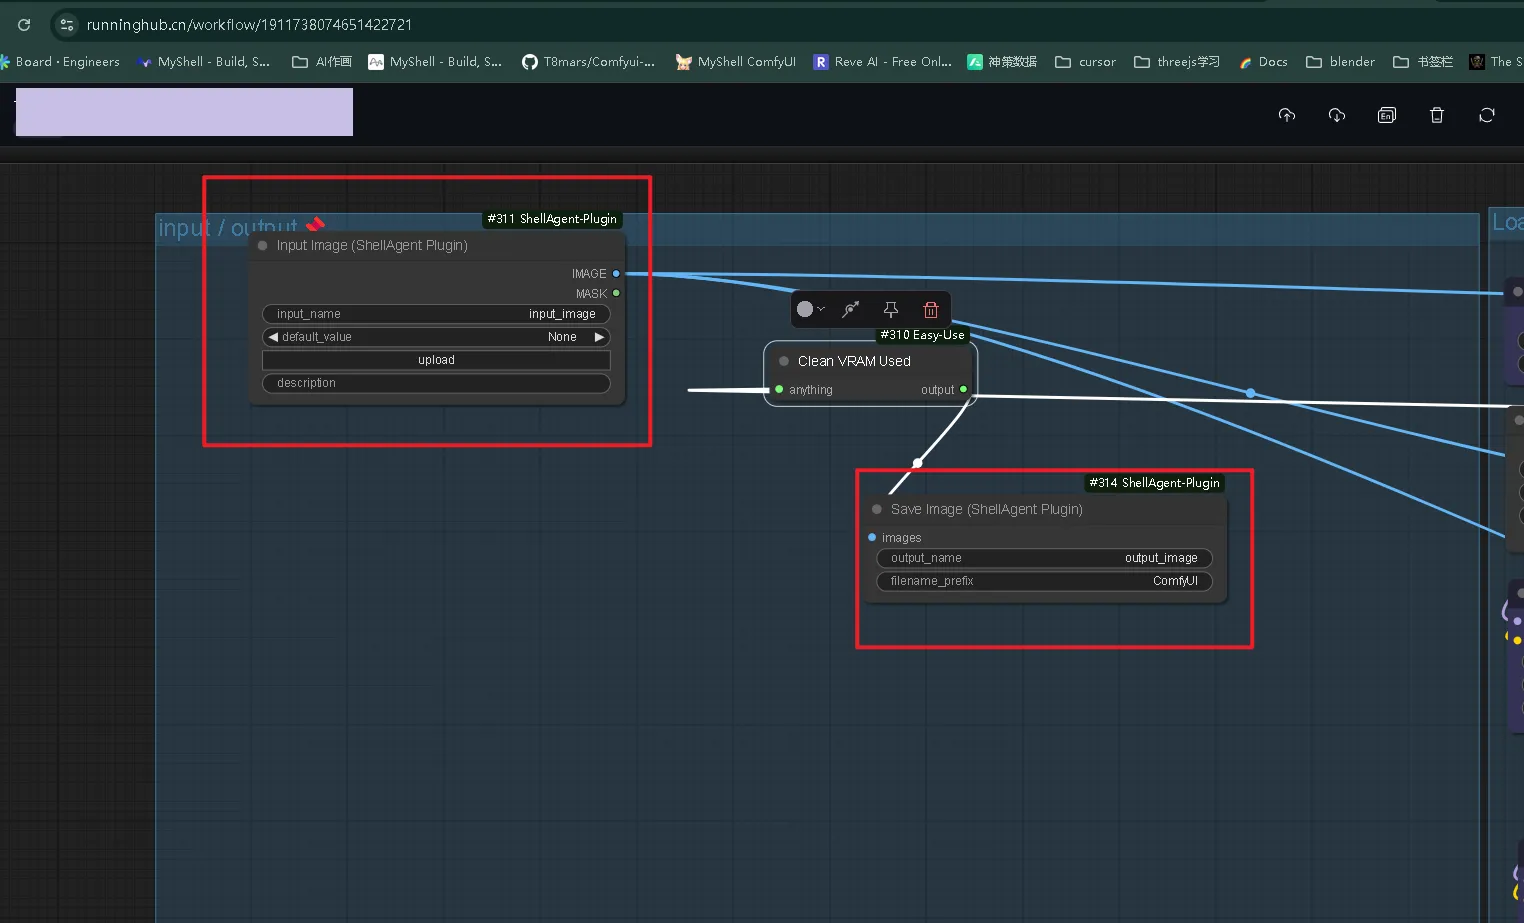Viewport: 1524px width, 923px height.
Task: Edit the filename_prefix field showing ComfyUI
Action: (x=1044, y=581)
